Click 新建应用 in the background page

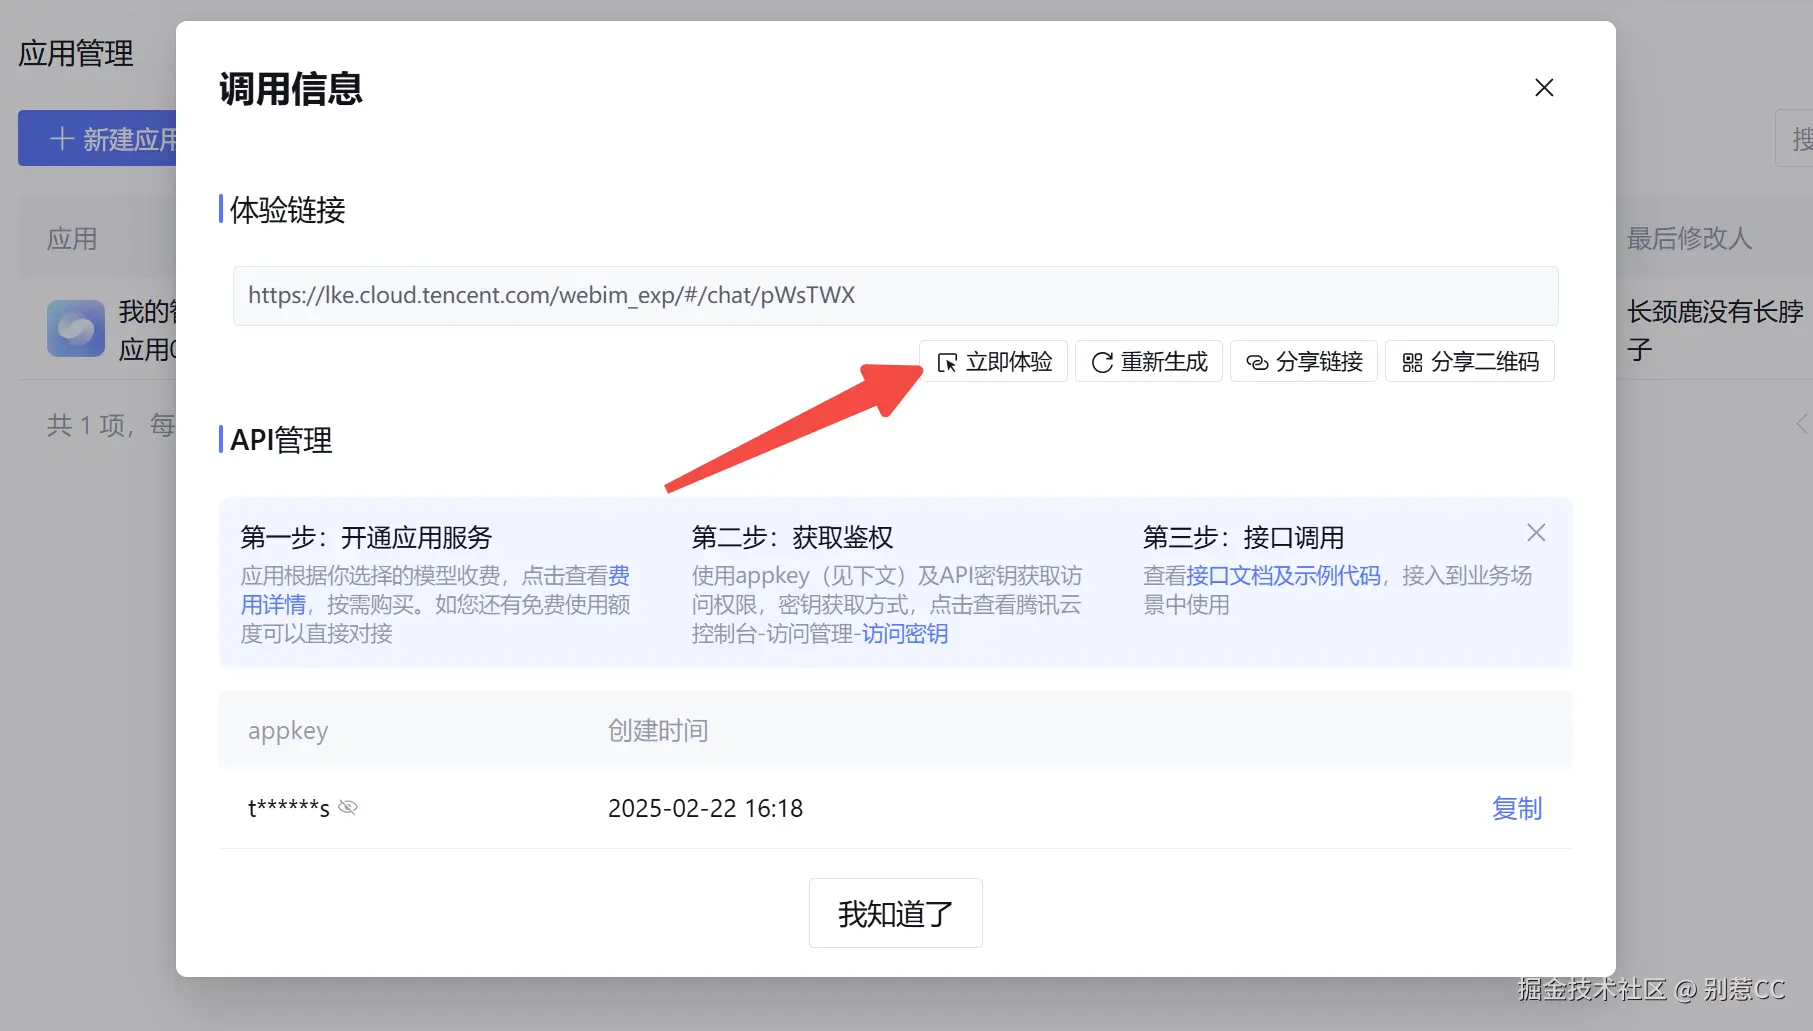coord(98,139)
